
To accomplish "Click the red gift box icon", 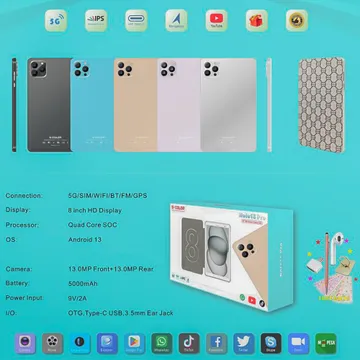I will (257, 21).
